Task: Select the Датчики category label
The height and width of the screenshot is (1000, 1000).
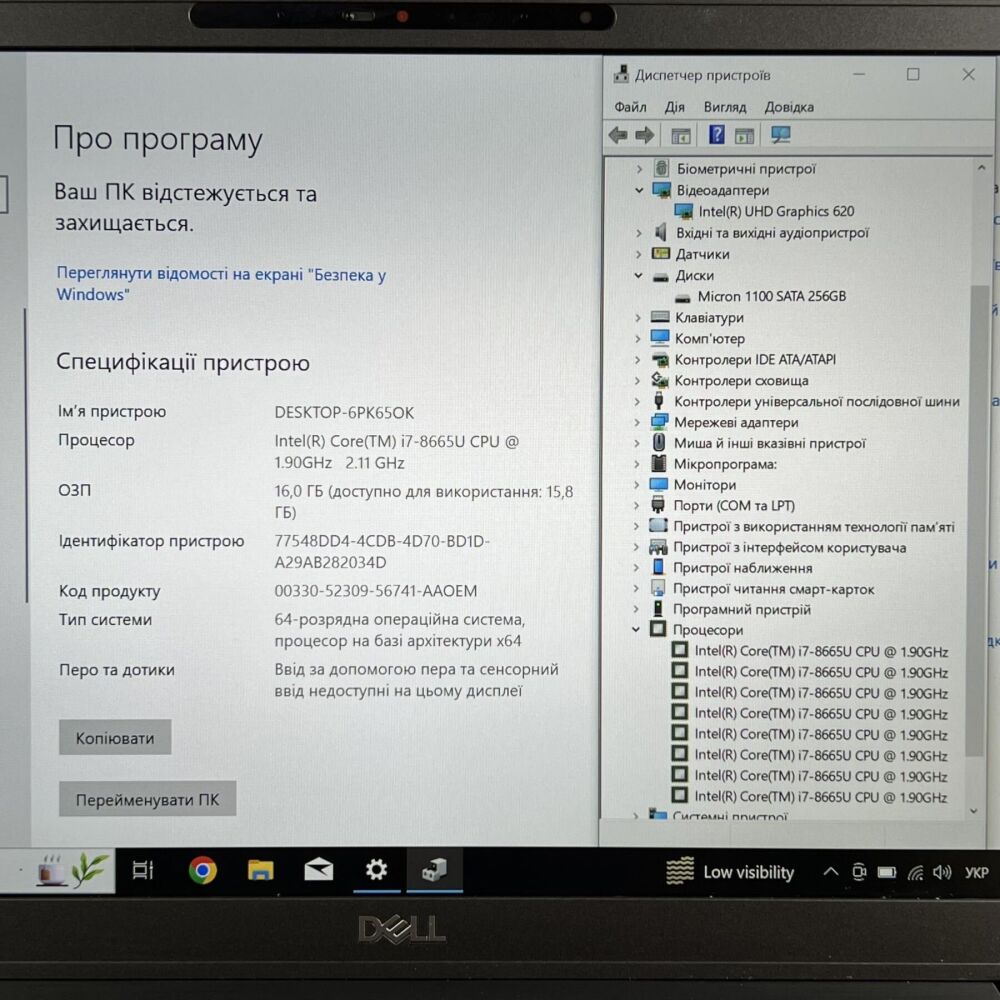Action: click(x=702, y=254)
